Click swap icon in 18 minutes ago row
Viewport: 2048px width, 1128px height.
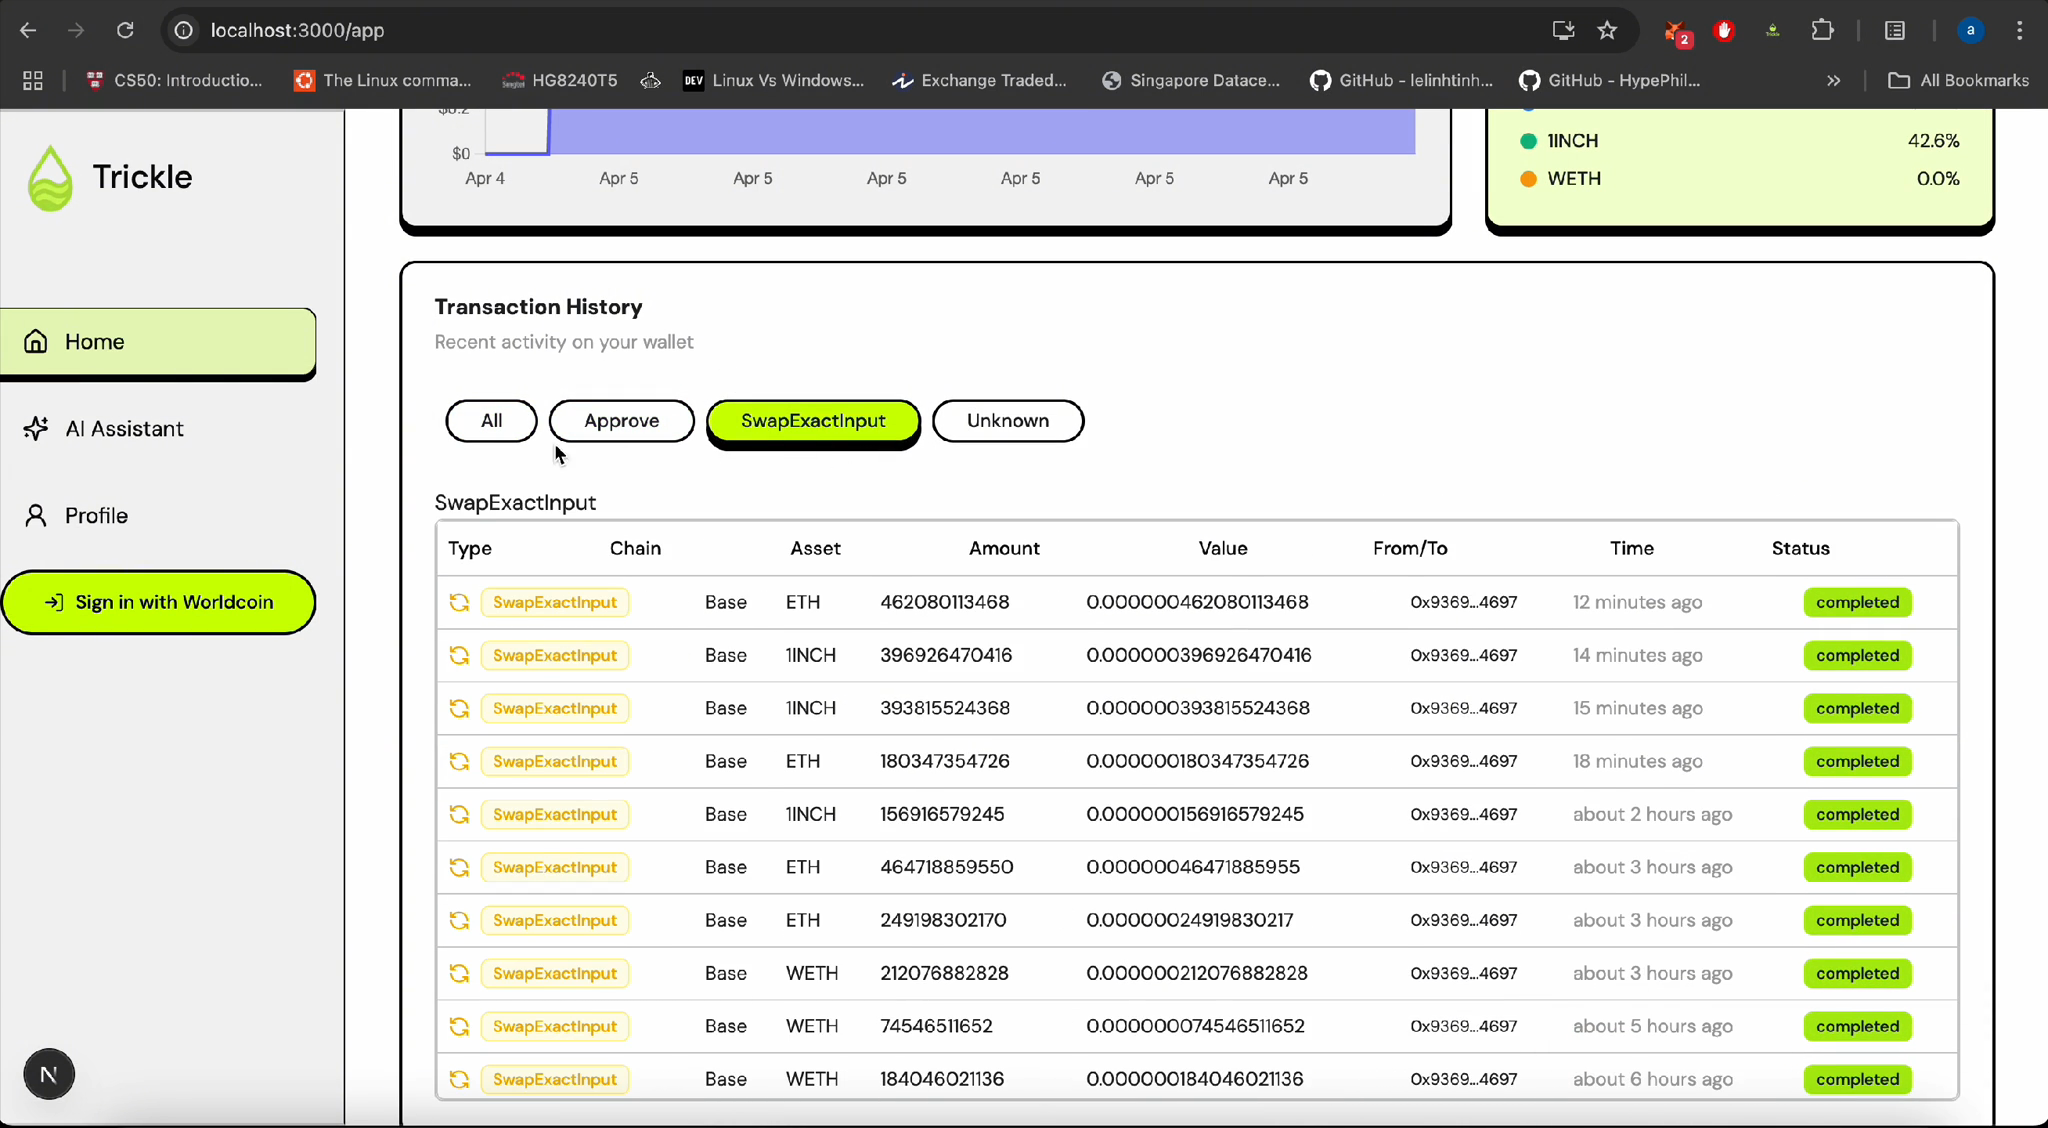tap(459, 761)
